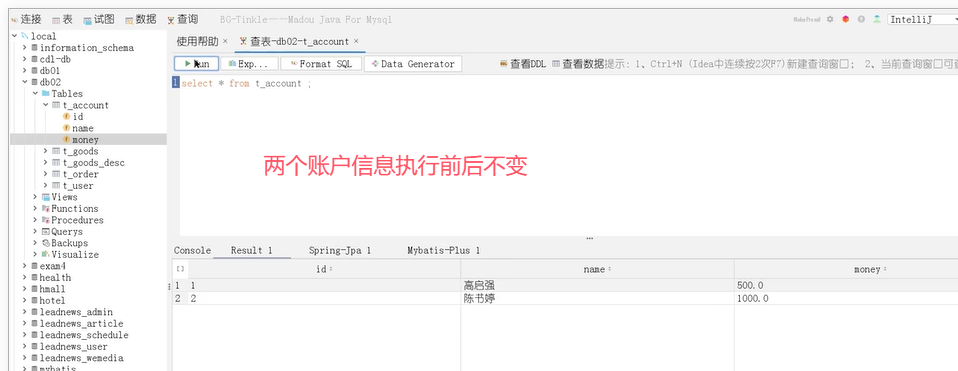The width and height of the screenshot is (958, 371).
Task: Close the 使用帮助 tab
Action: click(x=225, y=42)
